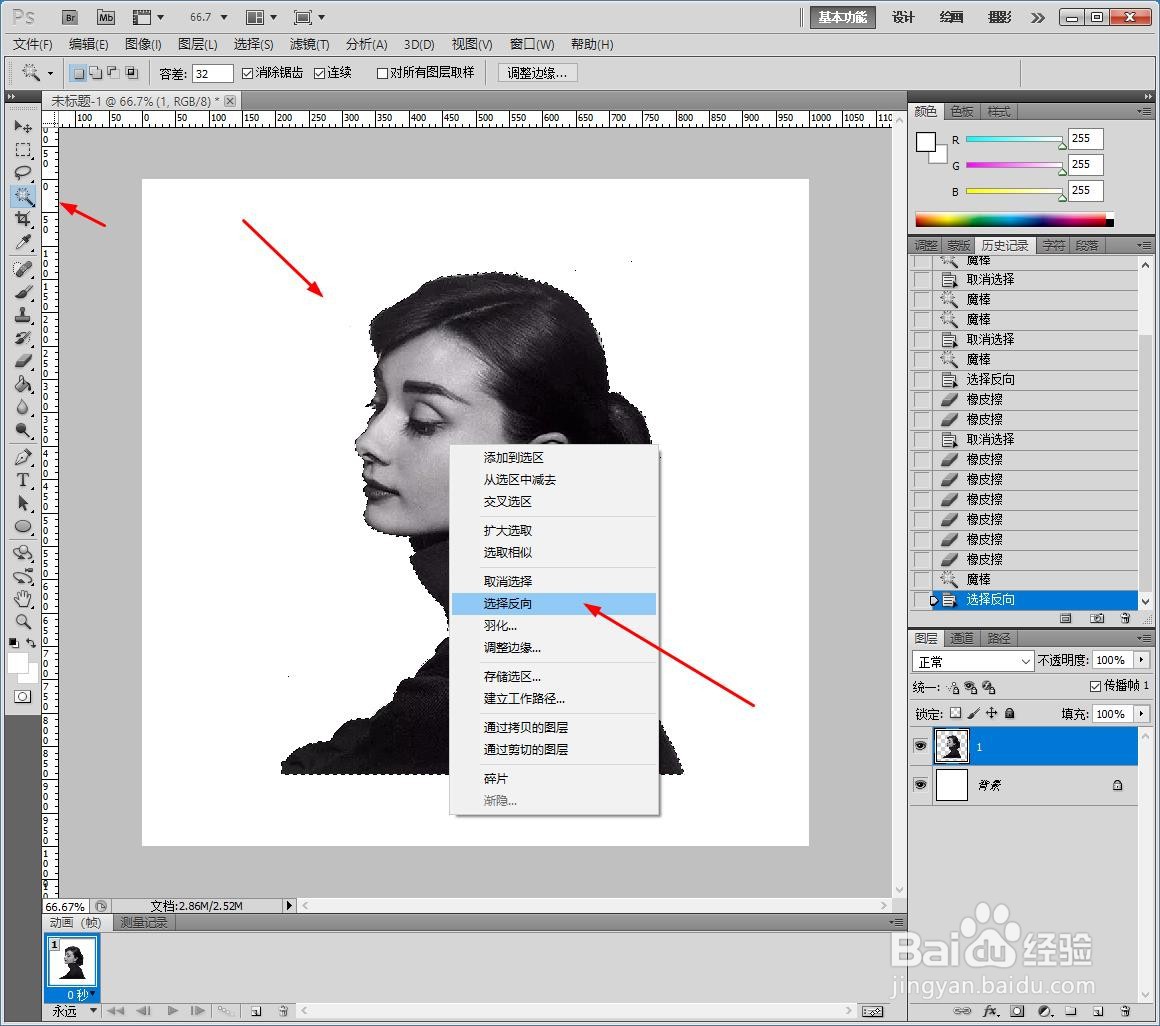Select the Lasso tool
Screen dimensions: 1160x1026
click(x=23, y=172)
